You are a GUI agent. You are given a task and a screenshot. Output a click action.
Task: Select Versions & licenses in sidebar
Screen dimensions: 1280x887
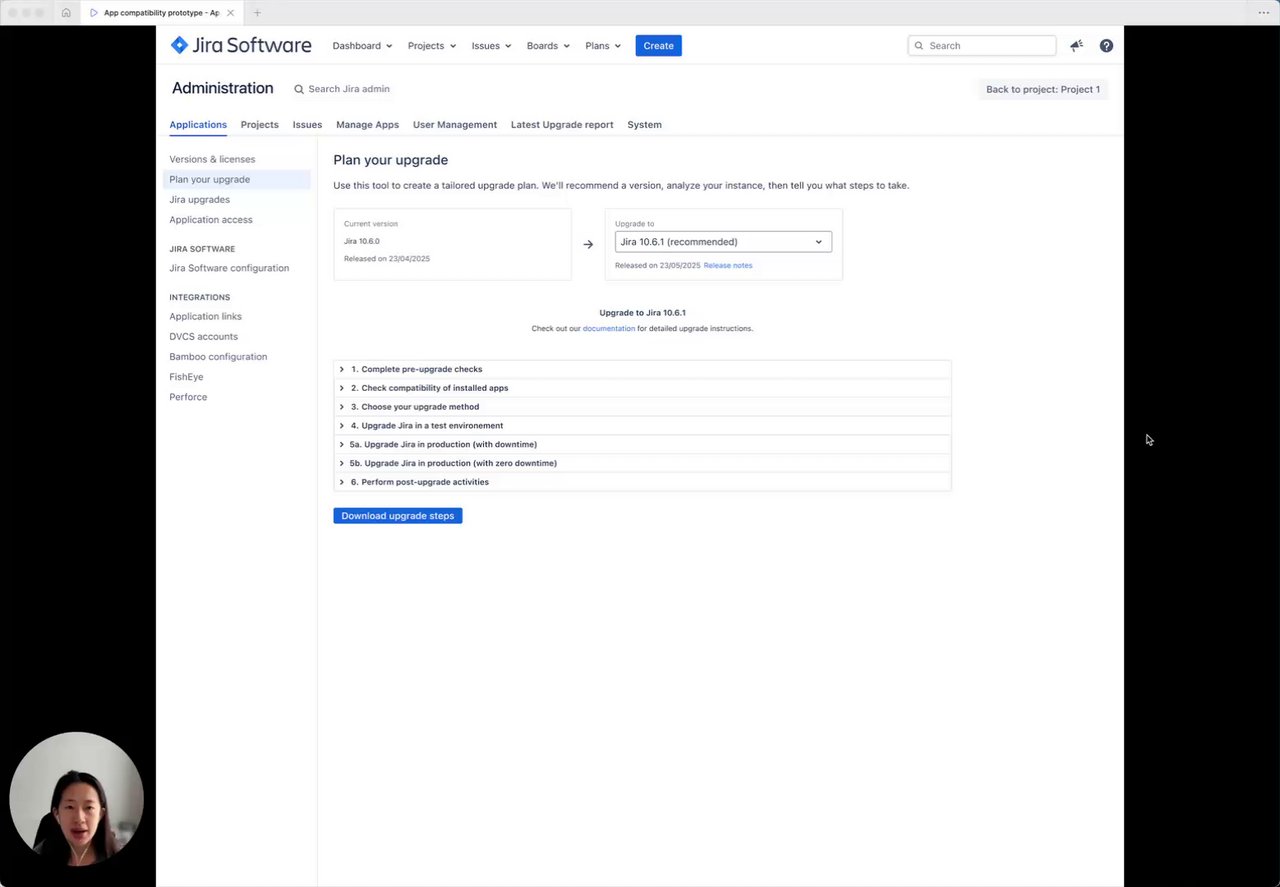coord(212,159)
